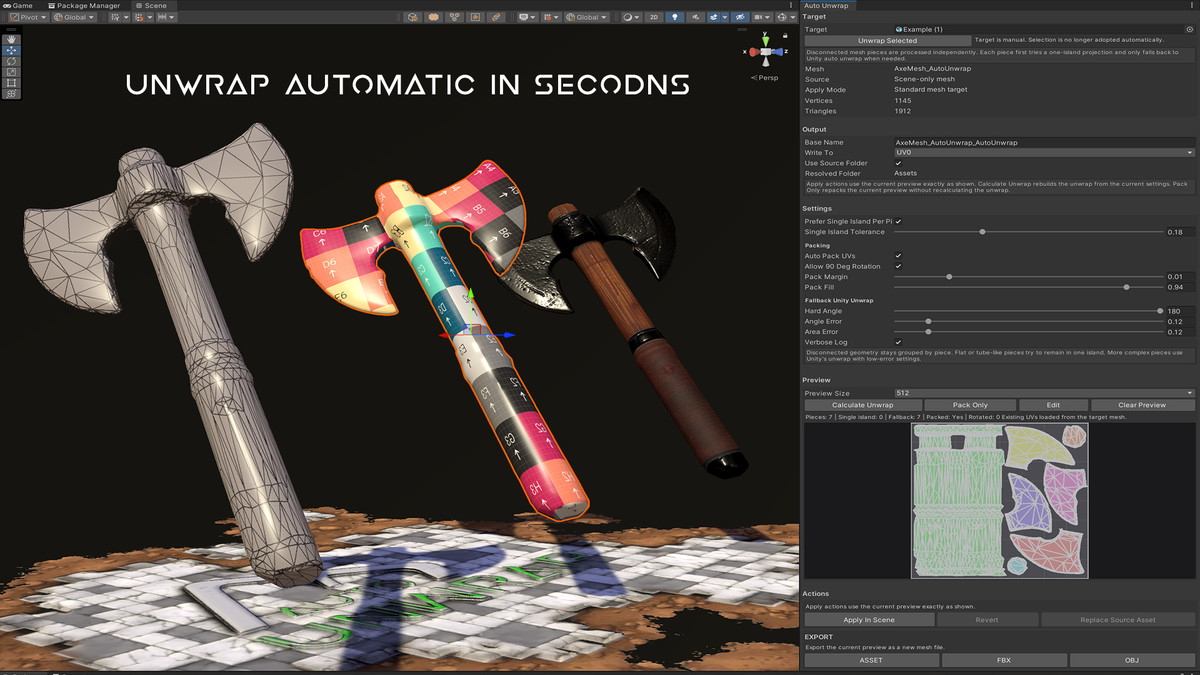Select the Scale tool

click(x=11, y=73)
